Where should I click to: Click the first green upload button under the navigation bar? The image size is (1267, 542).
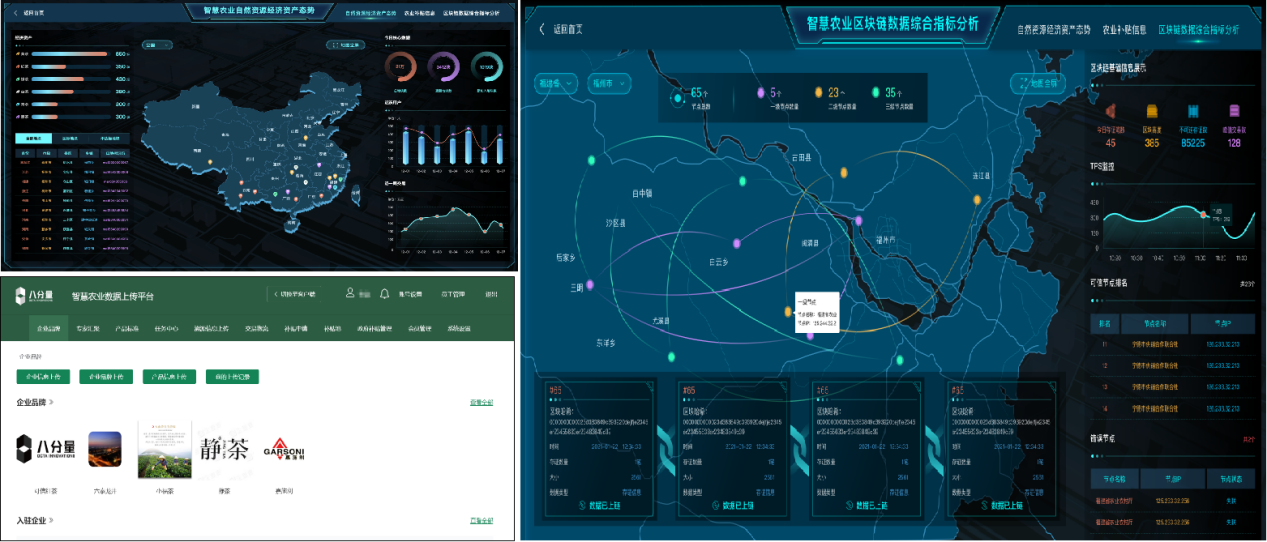(43, 377)
